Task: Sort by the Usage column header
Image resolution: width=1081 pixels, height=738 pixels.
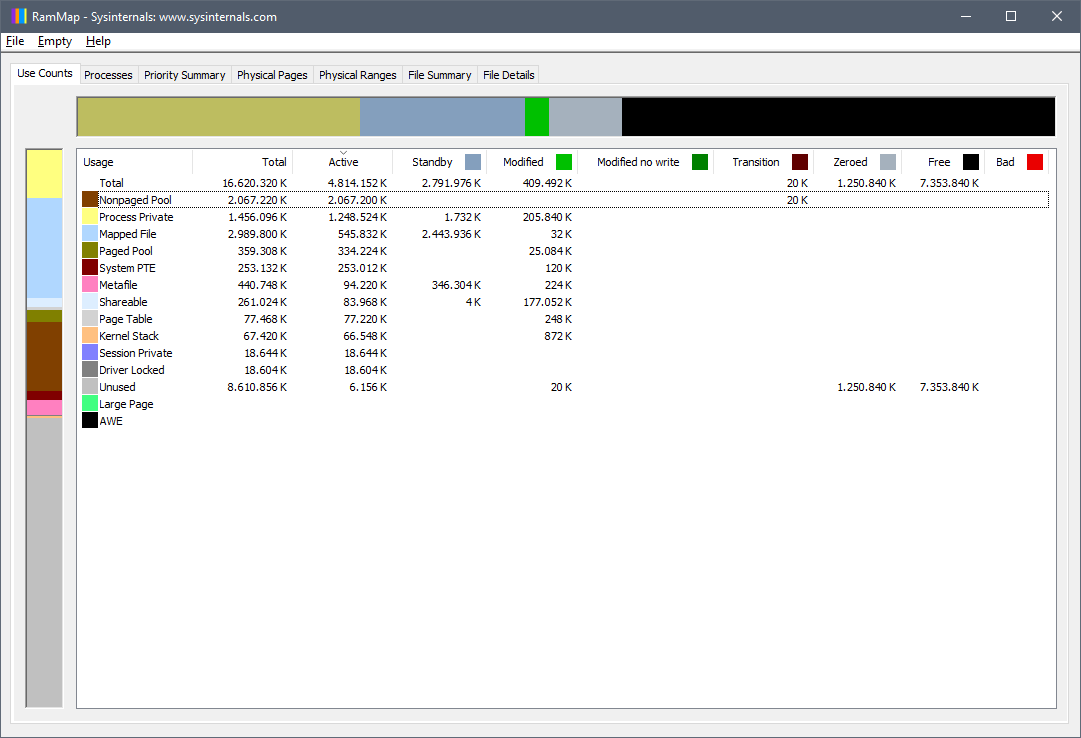Action: (134, 162)
